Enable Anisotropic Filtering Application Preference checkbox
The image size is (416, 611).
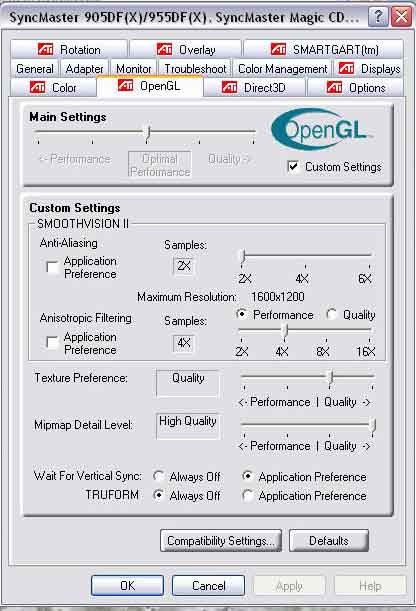[52, 343]
